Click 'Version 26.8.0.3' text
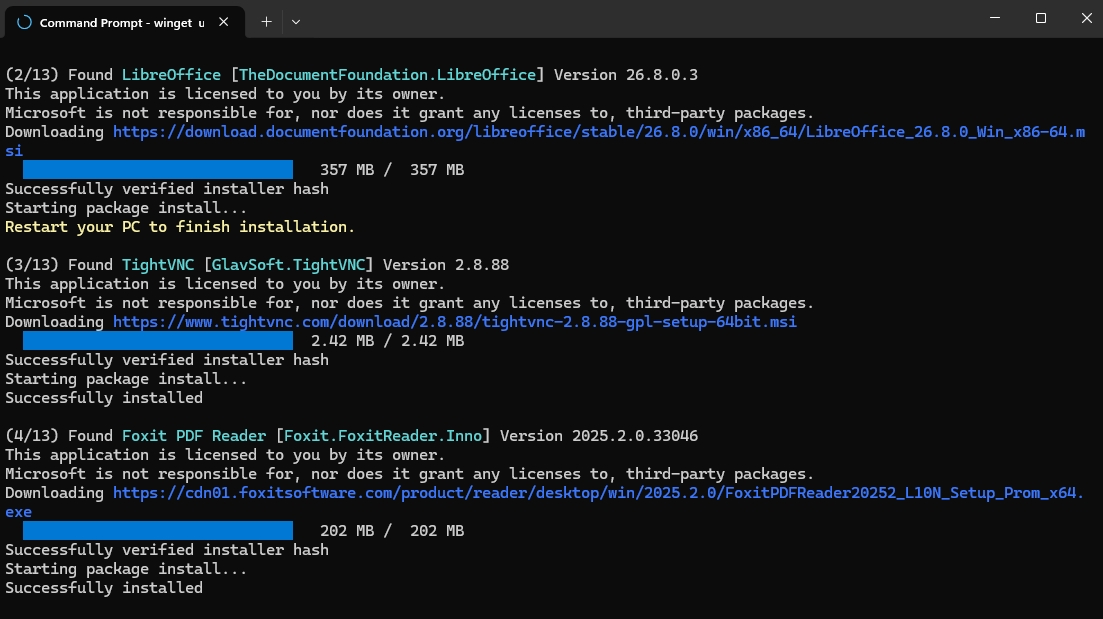 [x=626, y=75]
